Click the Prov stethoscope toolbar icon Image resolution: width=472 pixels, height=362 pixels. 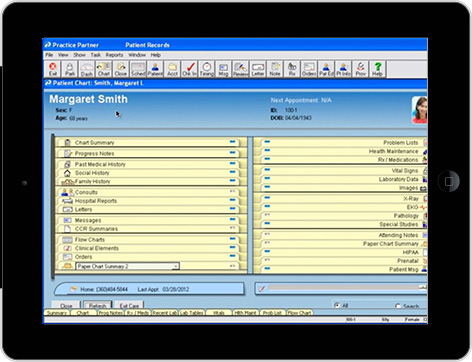pyautogui.click(x=360, y=69)
